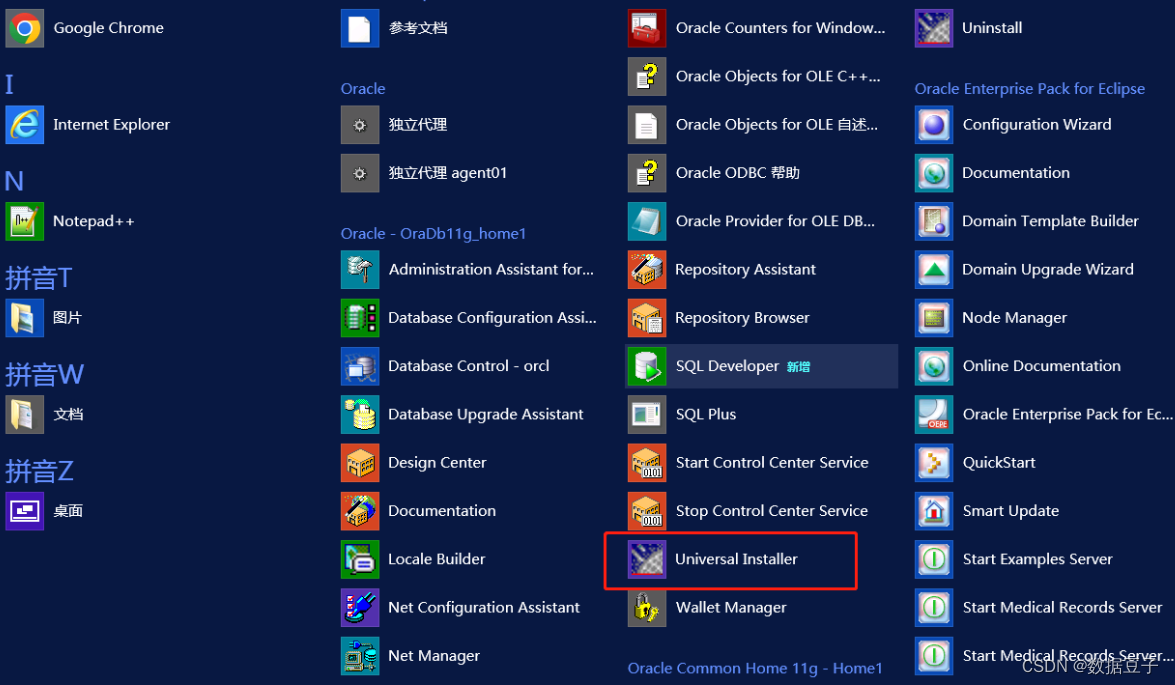Image resolution: width=1175 pixels, height=685 pixels.
Task: Click the Net Manager text label
Action: (x=434, y=657)
